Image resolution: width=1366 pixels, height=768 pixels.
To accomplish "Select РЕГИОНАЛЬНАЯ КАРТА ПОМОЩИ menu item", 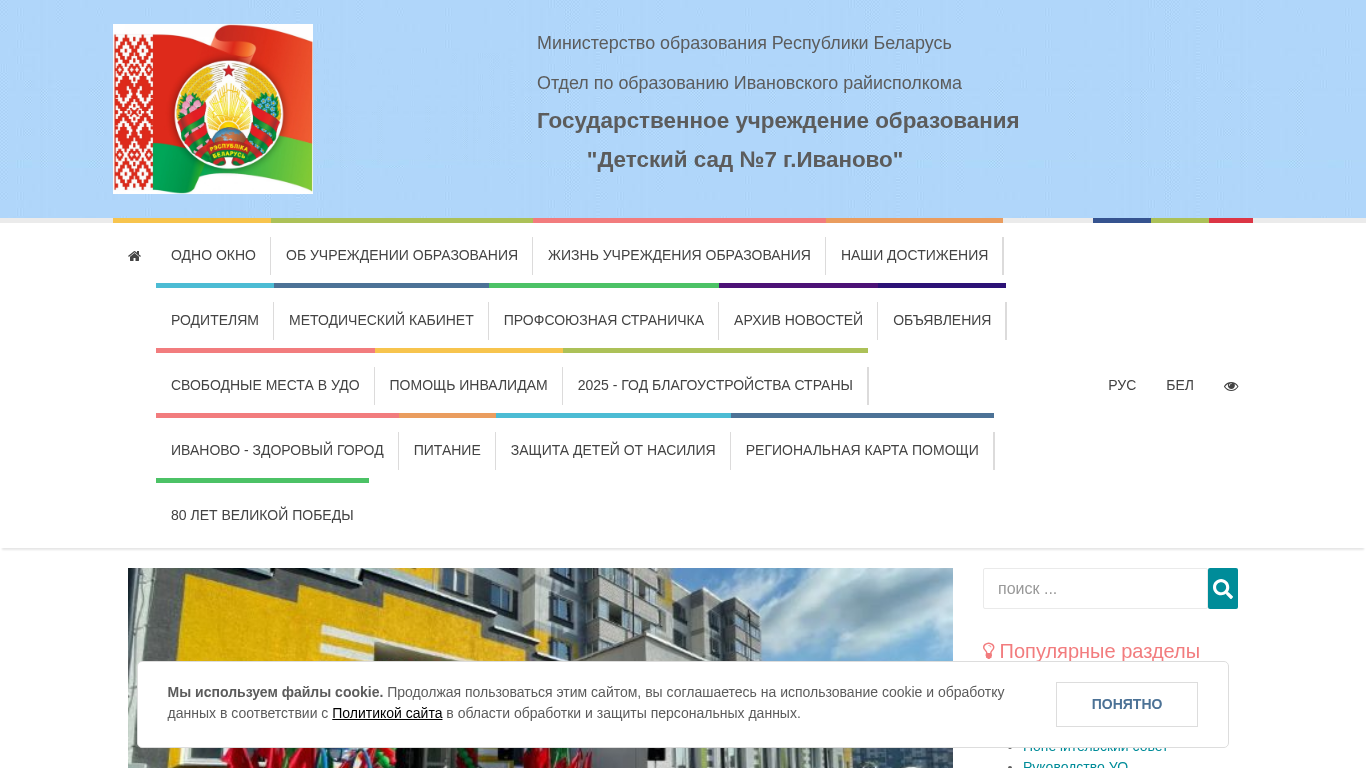I will pos(862,450).
